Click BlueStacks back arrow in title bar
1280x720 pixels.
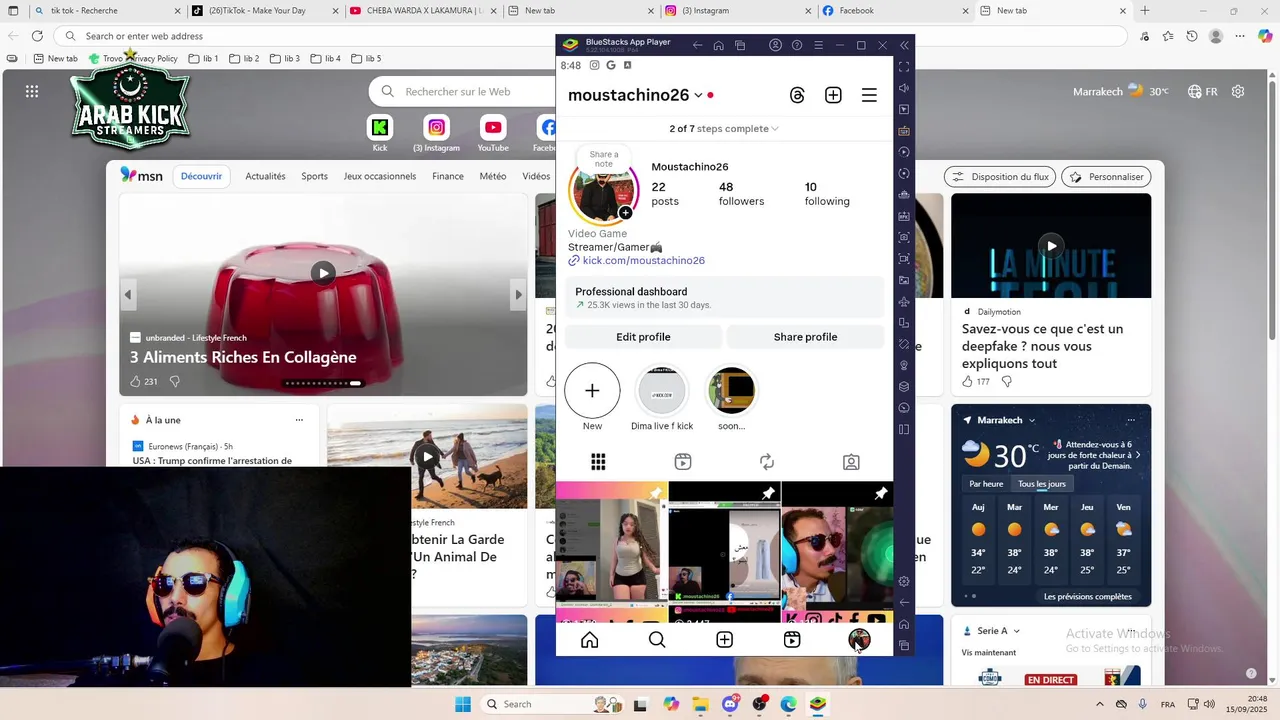click(697, 45)
